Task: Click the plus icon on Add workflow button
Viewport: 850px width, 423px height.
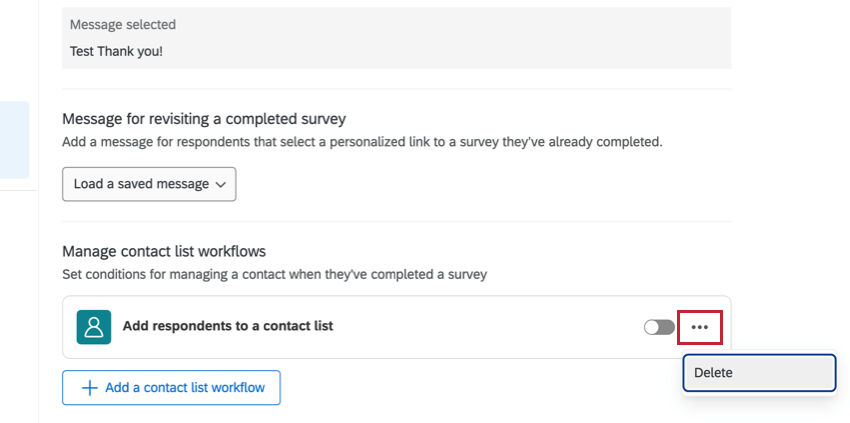Action: click(x=88, y=388)
